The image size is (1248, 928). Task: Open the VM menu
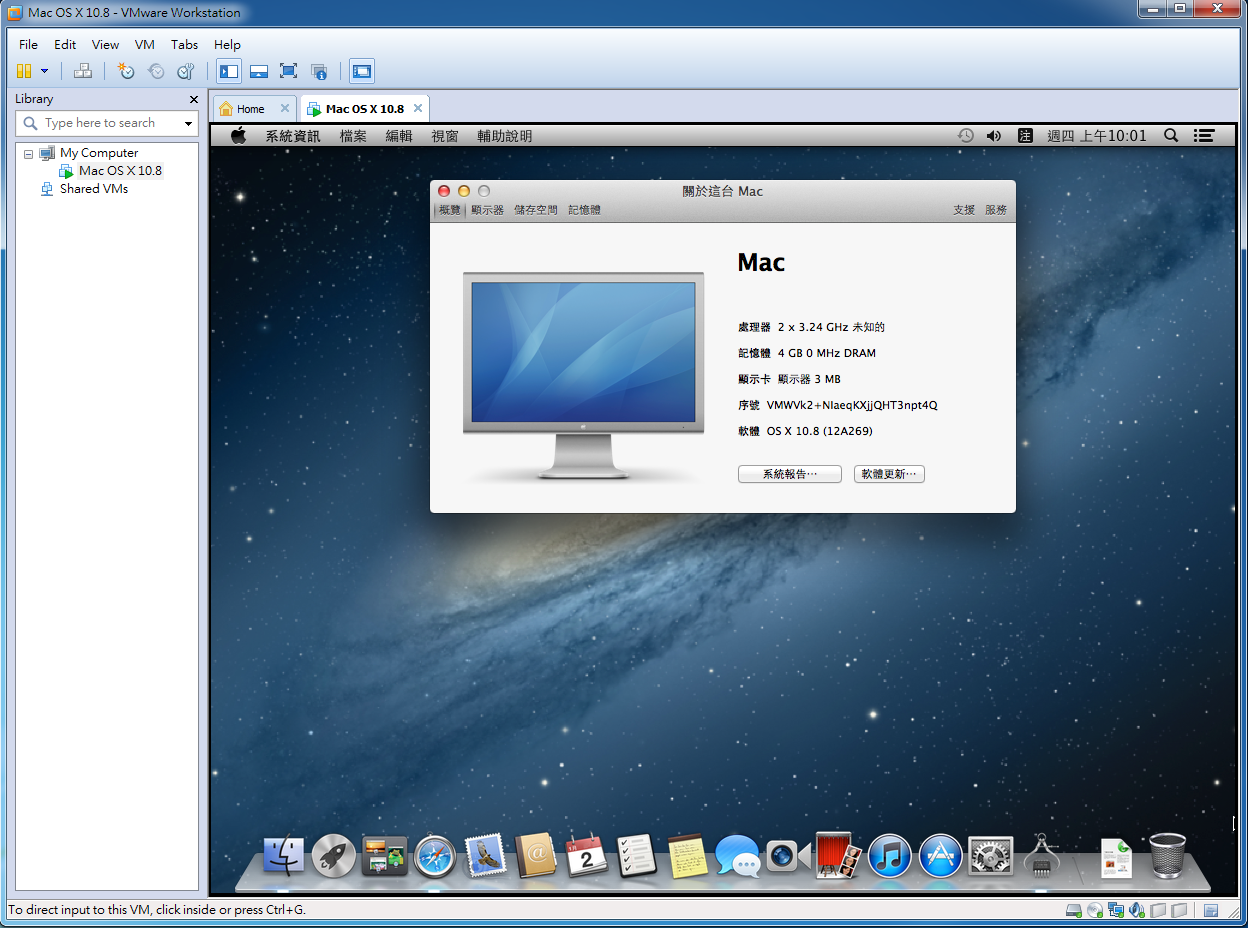point(145,44)
